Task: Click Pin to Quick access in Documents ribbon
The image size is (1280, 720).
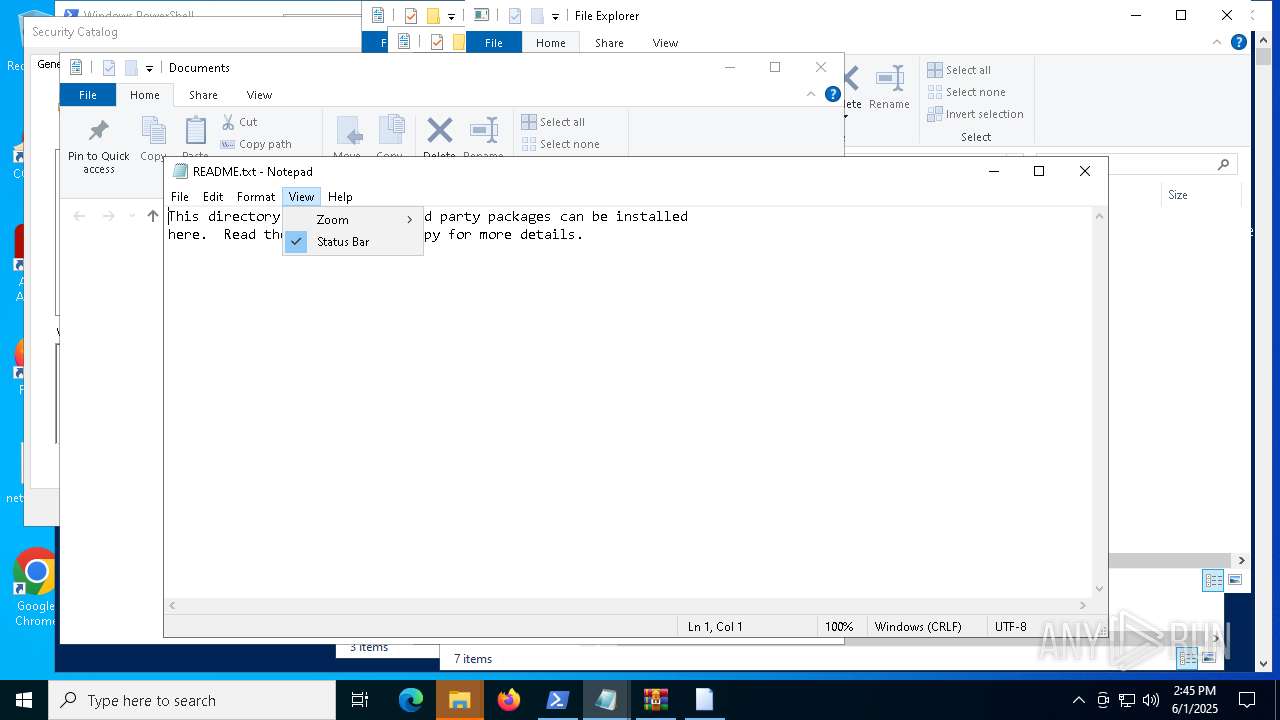Action: [x=98, y=146]
